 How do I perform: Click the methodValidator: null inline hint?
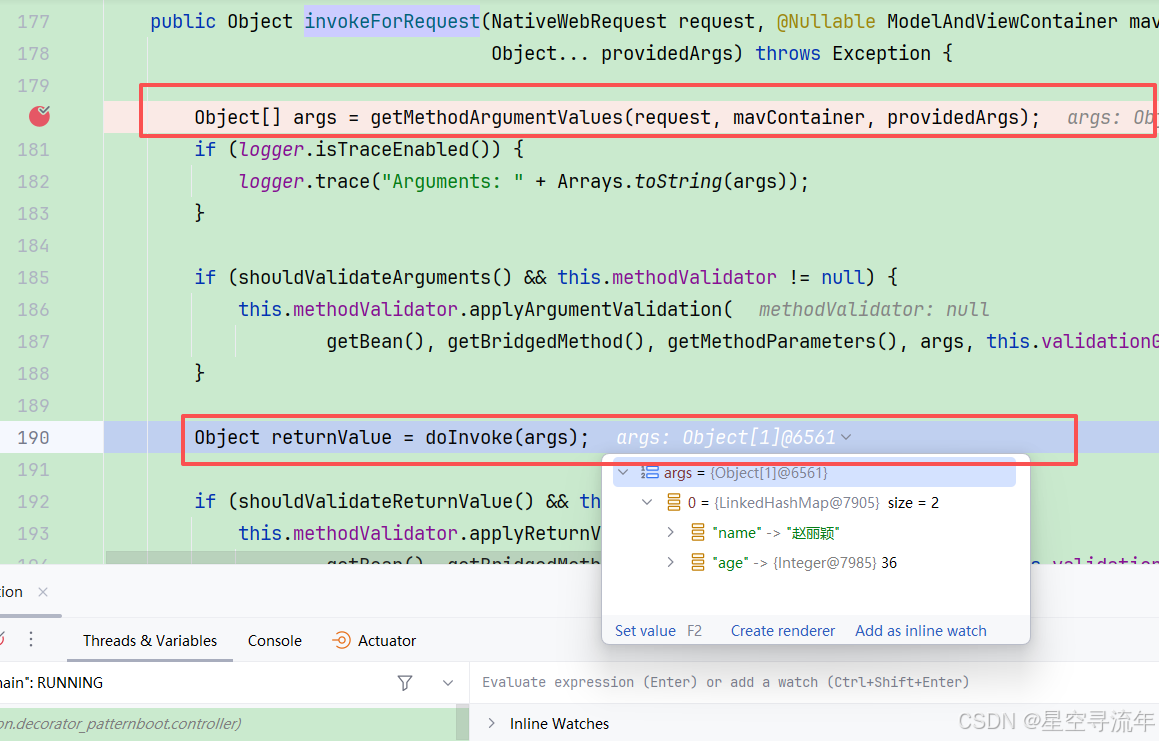[x=874, y=309]
